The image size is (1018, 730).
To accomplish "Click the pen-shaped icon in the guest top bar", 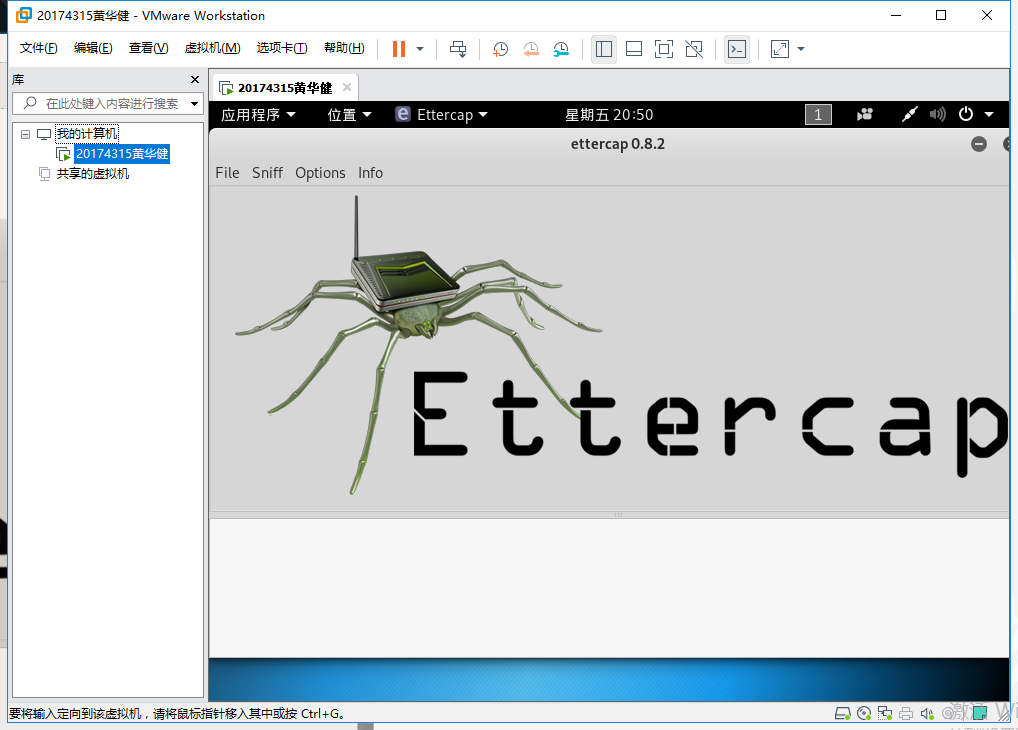I will [x=910, y=115].
